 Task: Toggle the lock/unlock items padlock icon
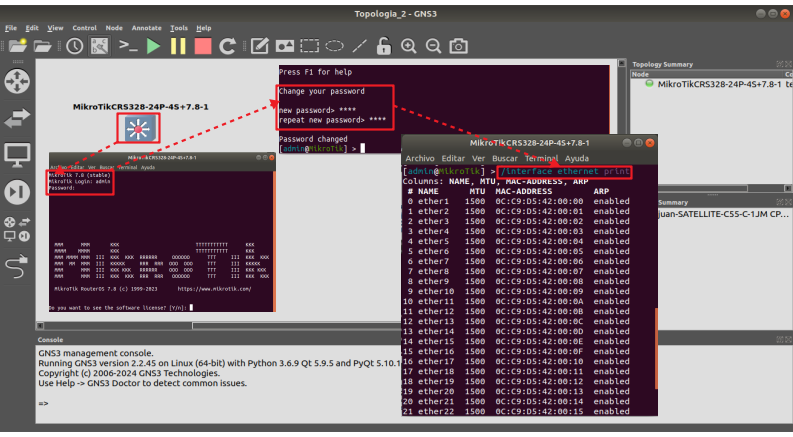coord(384,46)
